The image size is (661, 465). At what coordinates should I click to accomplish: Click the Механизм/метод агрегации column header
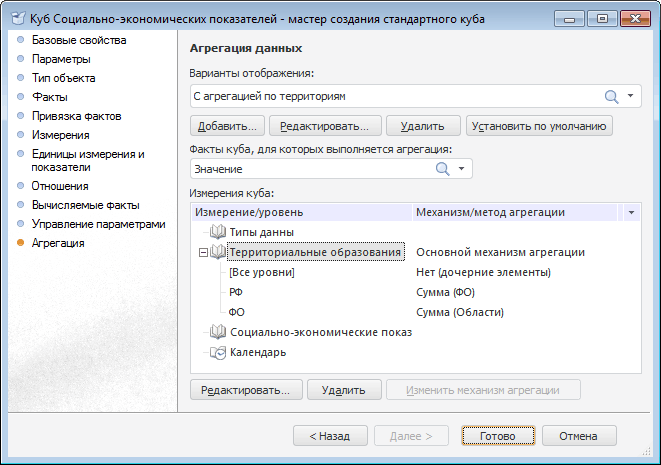tap(490, 212)
